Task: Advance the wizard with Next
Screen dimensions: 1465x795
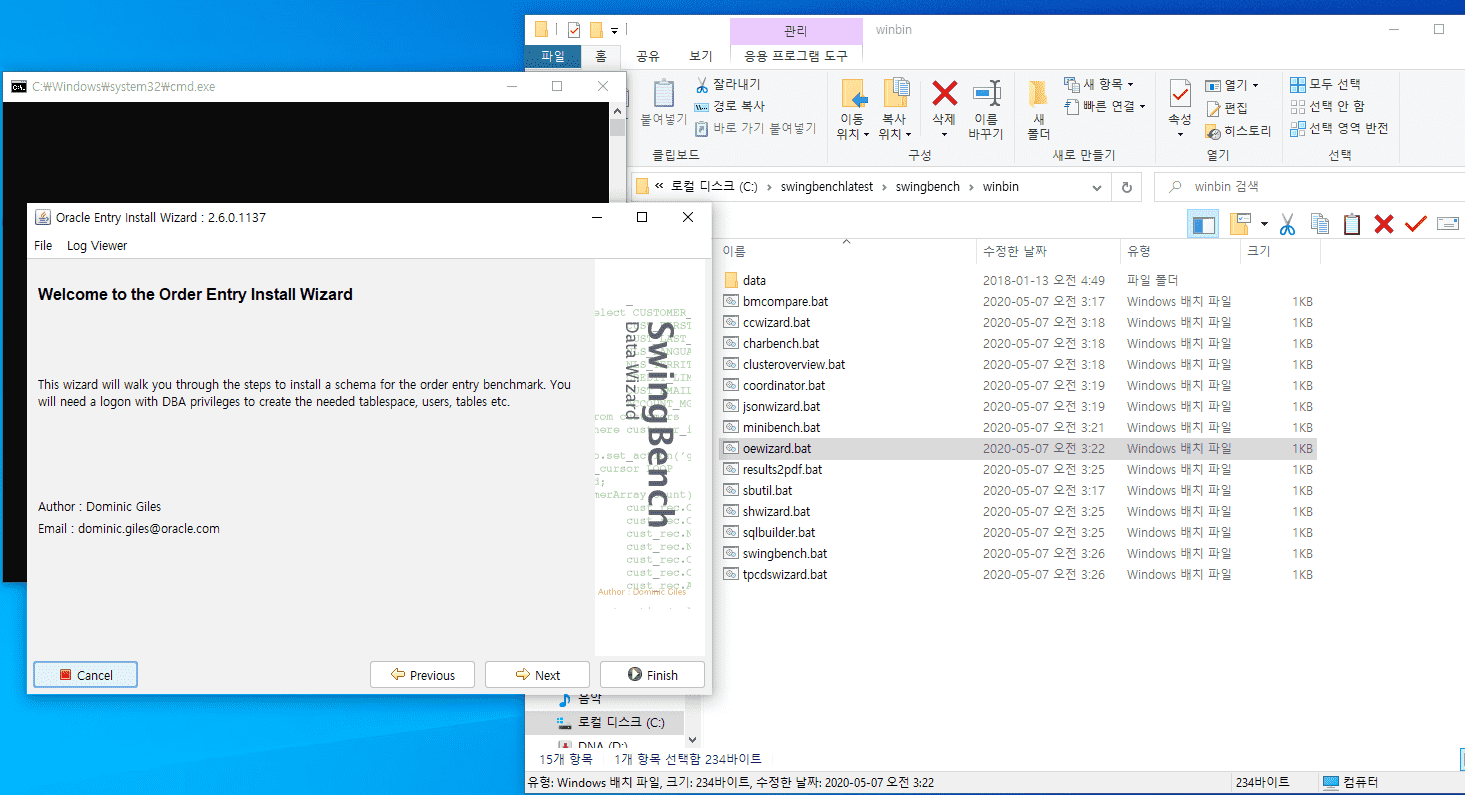Action: (x=537, y=675)
